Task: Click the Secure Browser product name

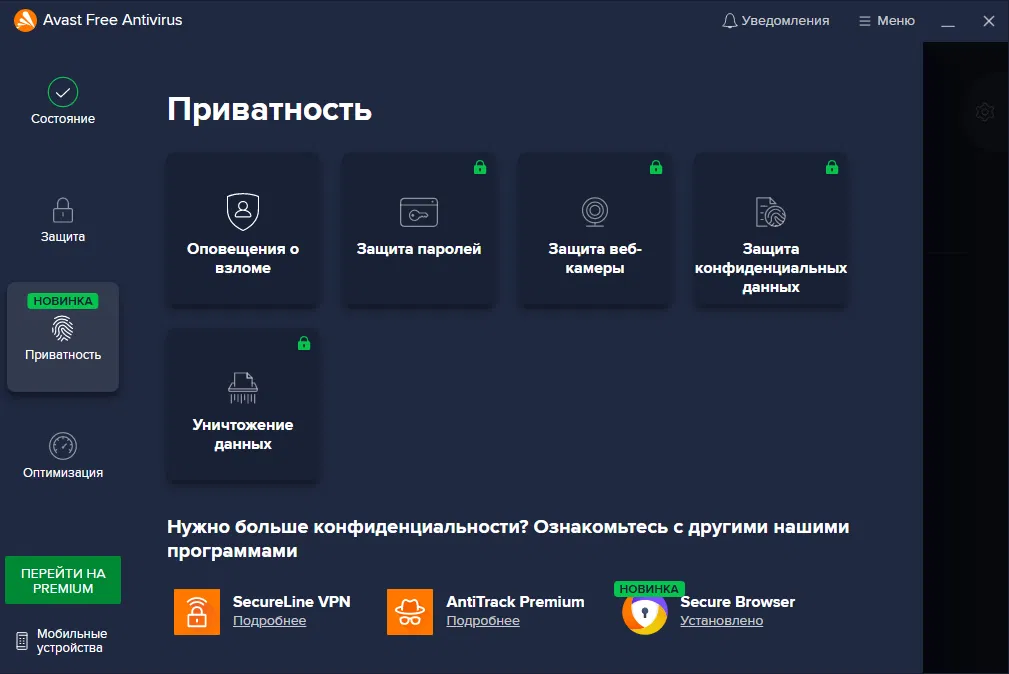Action: click(x=737, y=602)
